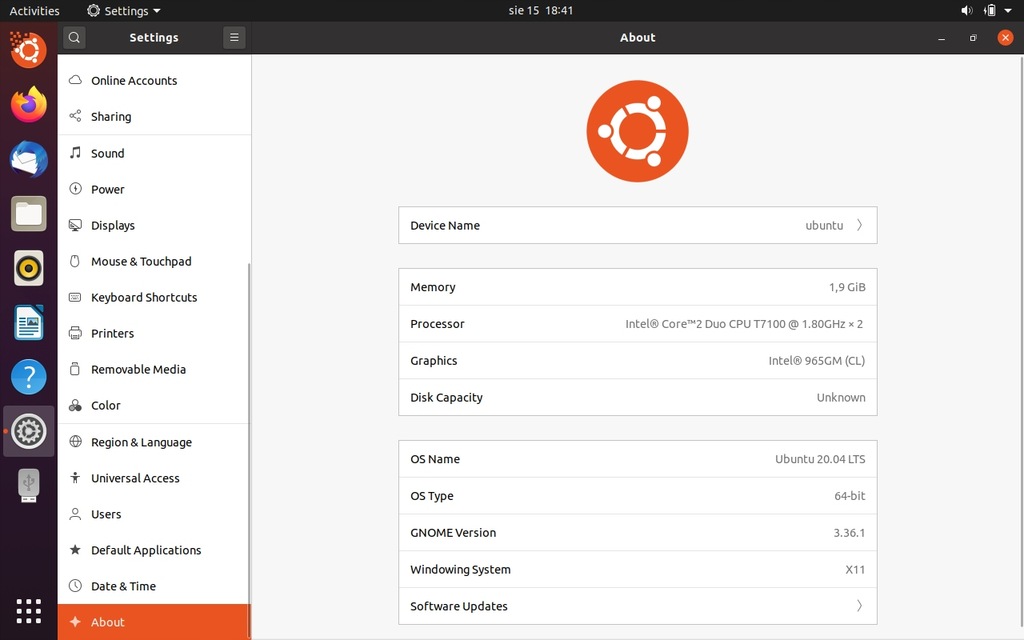Open Date & Time settings

point(154,586)
